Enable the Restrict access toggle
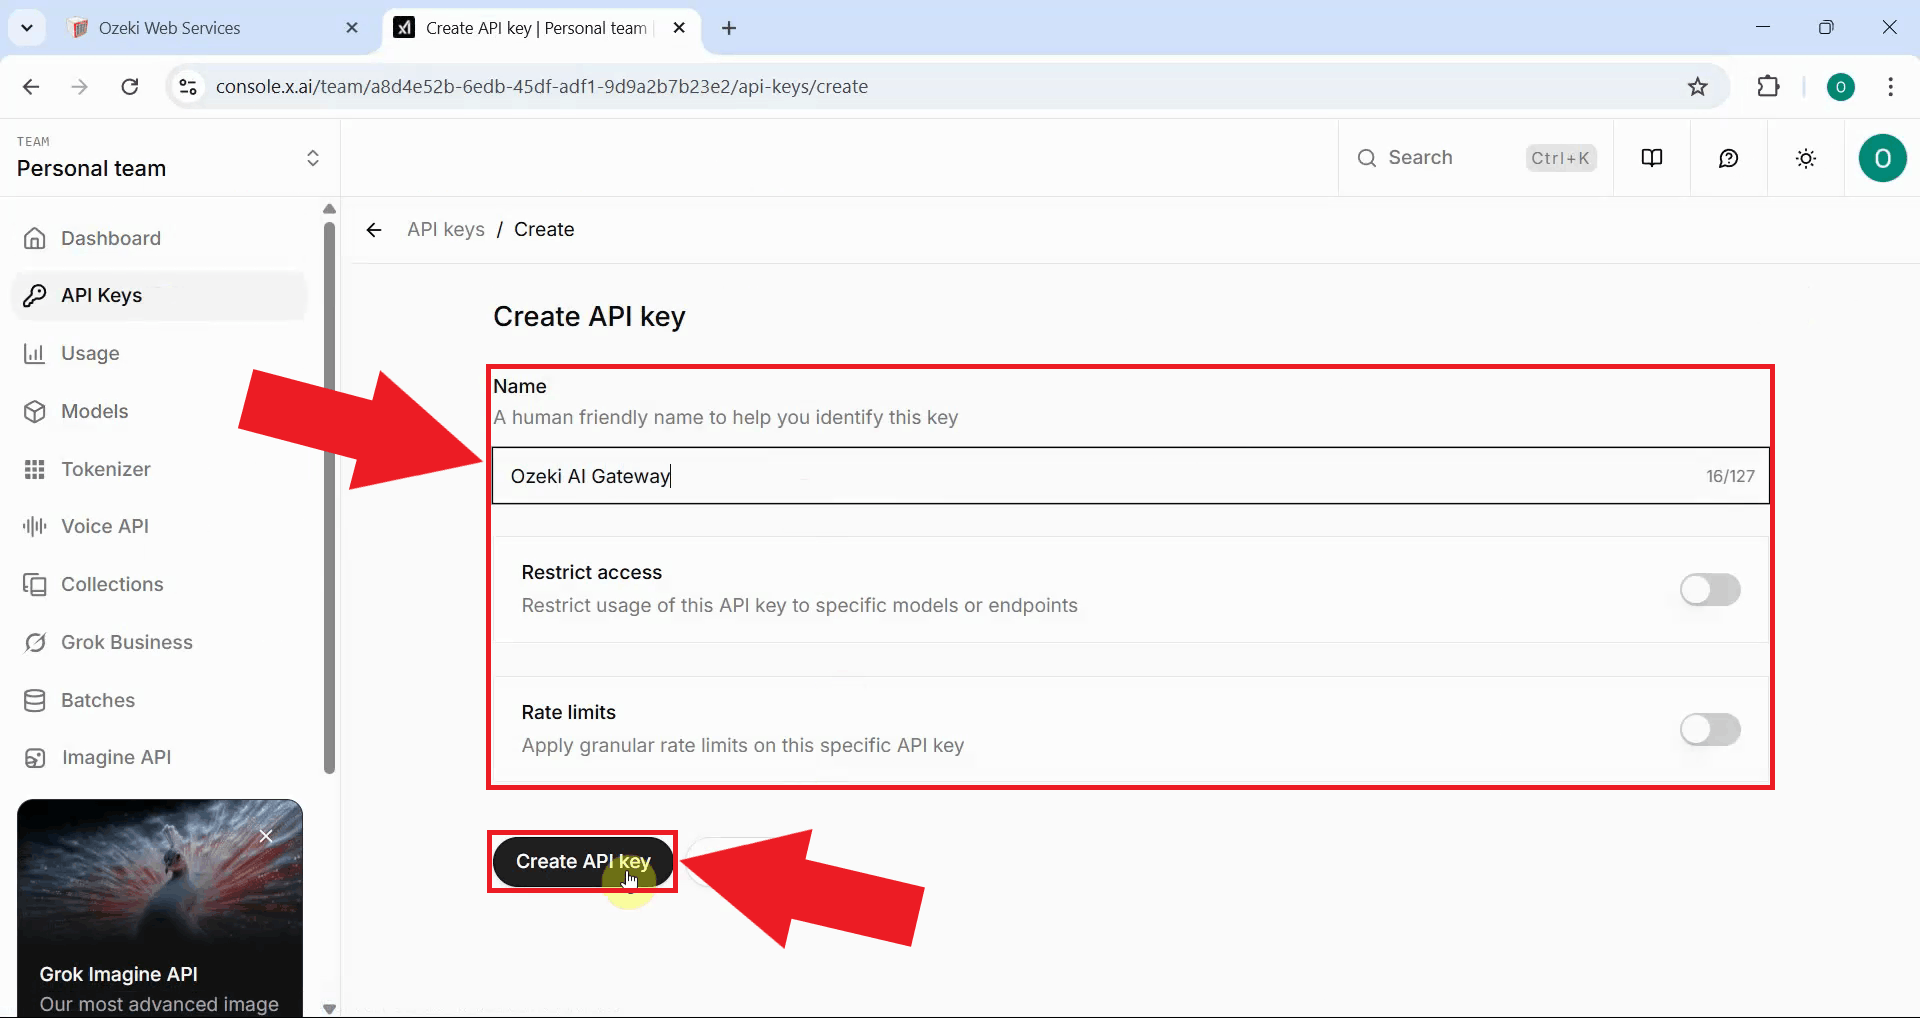Viewport: 1920px width, 1018px height. point(1709,589)
